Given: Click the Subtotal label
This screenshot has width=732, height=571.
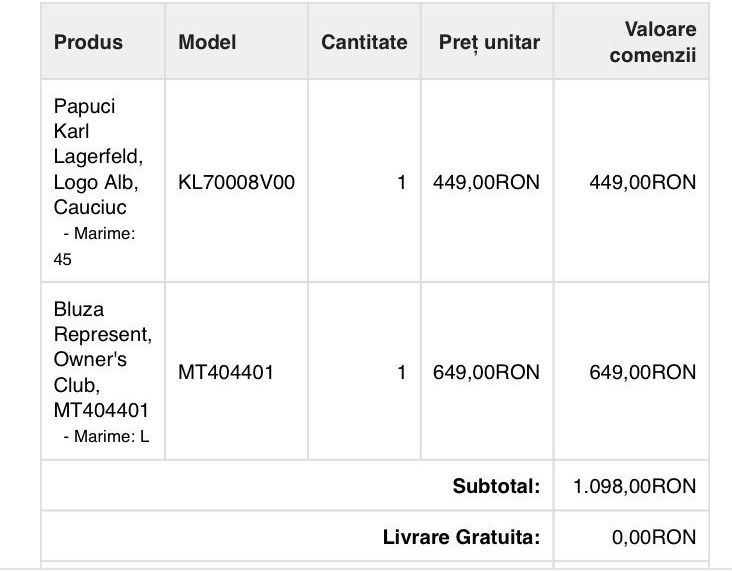Looking at the screenshot, I should 496,487.
